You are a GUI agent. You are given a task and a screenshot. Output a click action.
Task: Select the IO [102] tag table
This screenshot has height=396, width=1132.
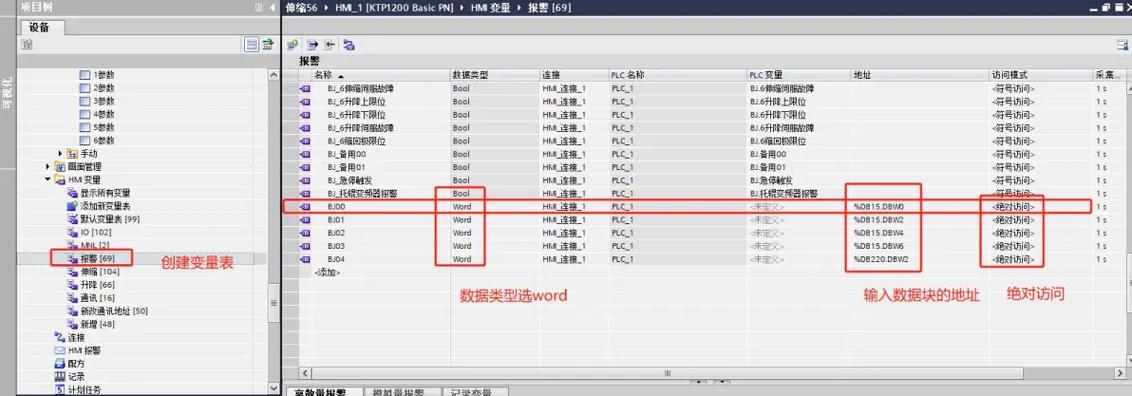[x=95, y=232]
